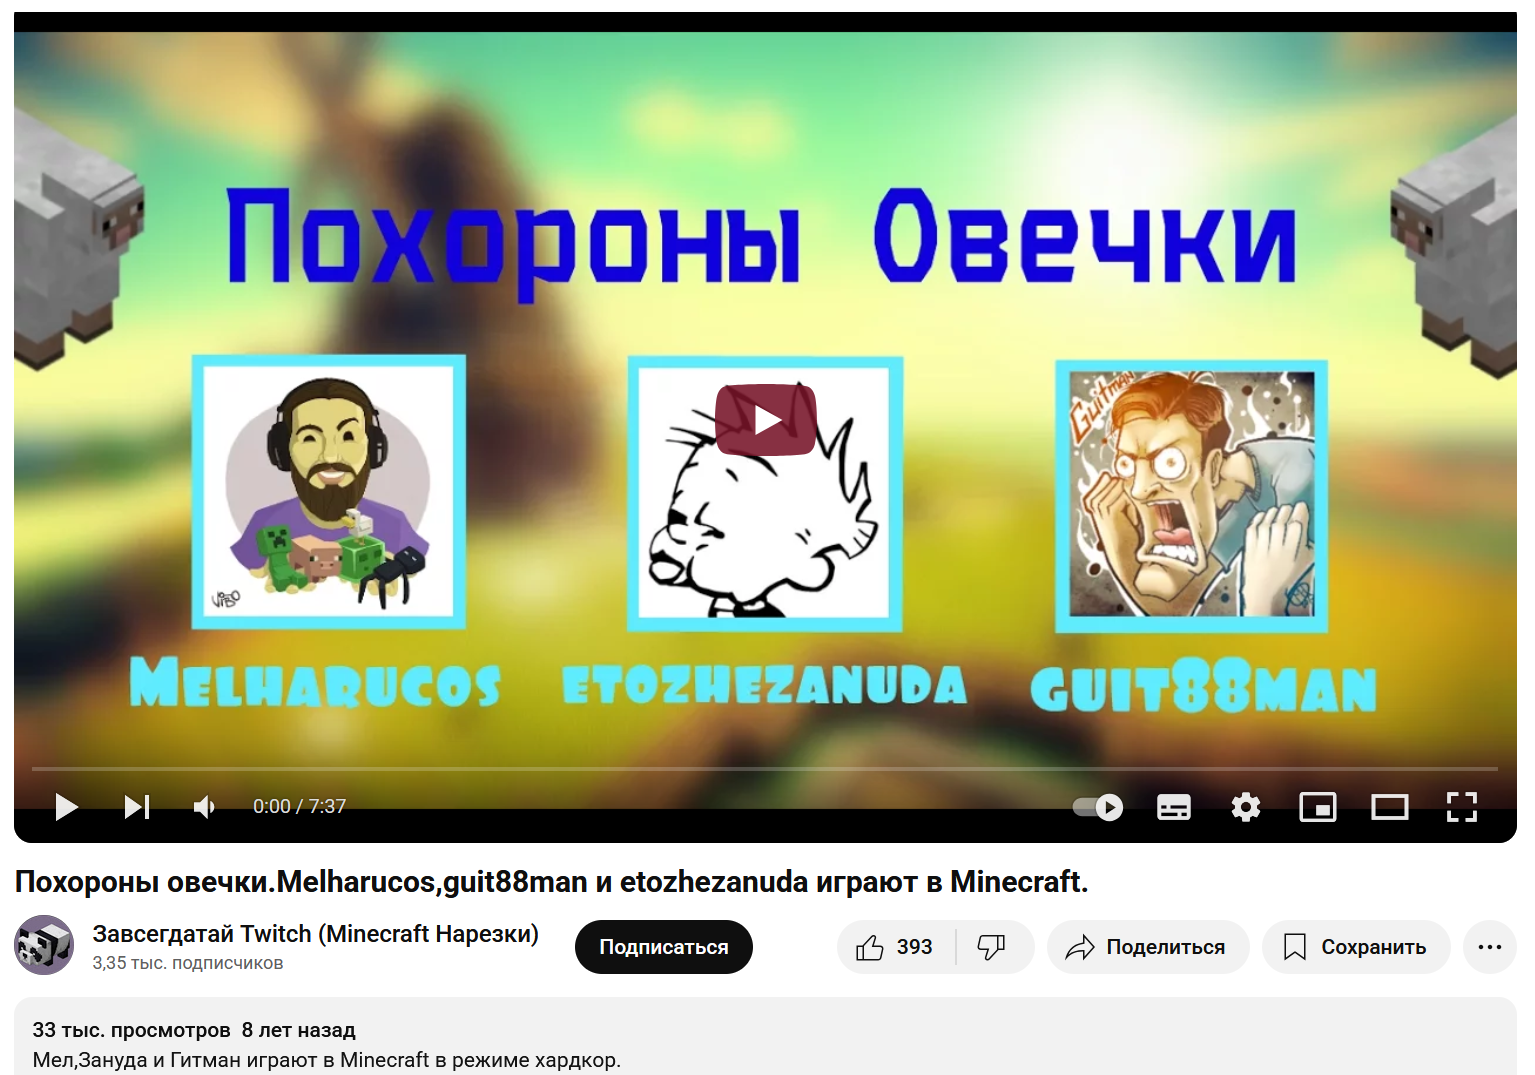
Task: Expand the video description box
Action: coord(765,1036)
